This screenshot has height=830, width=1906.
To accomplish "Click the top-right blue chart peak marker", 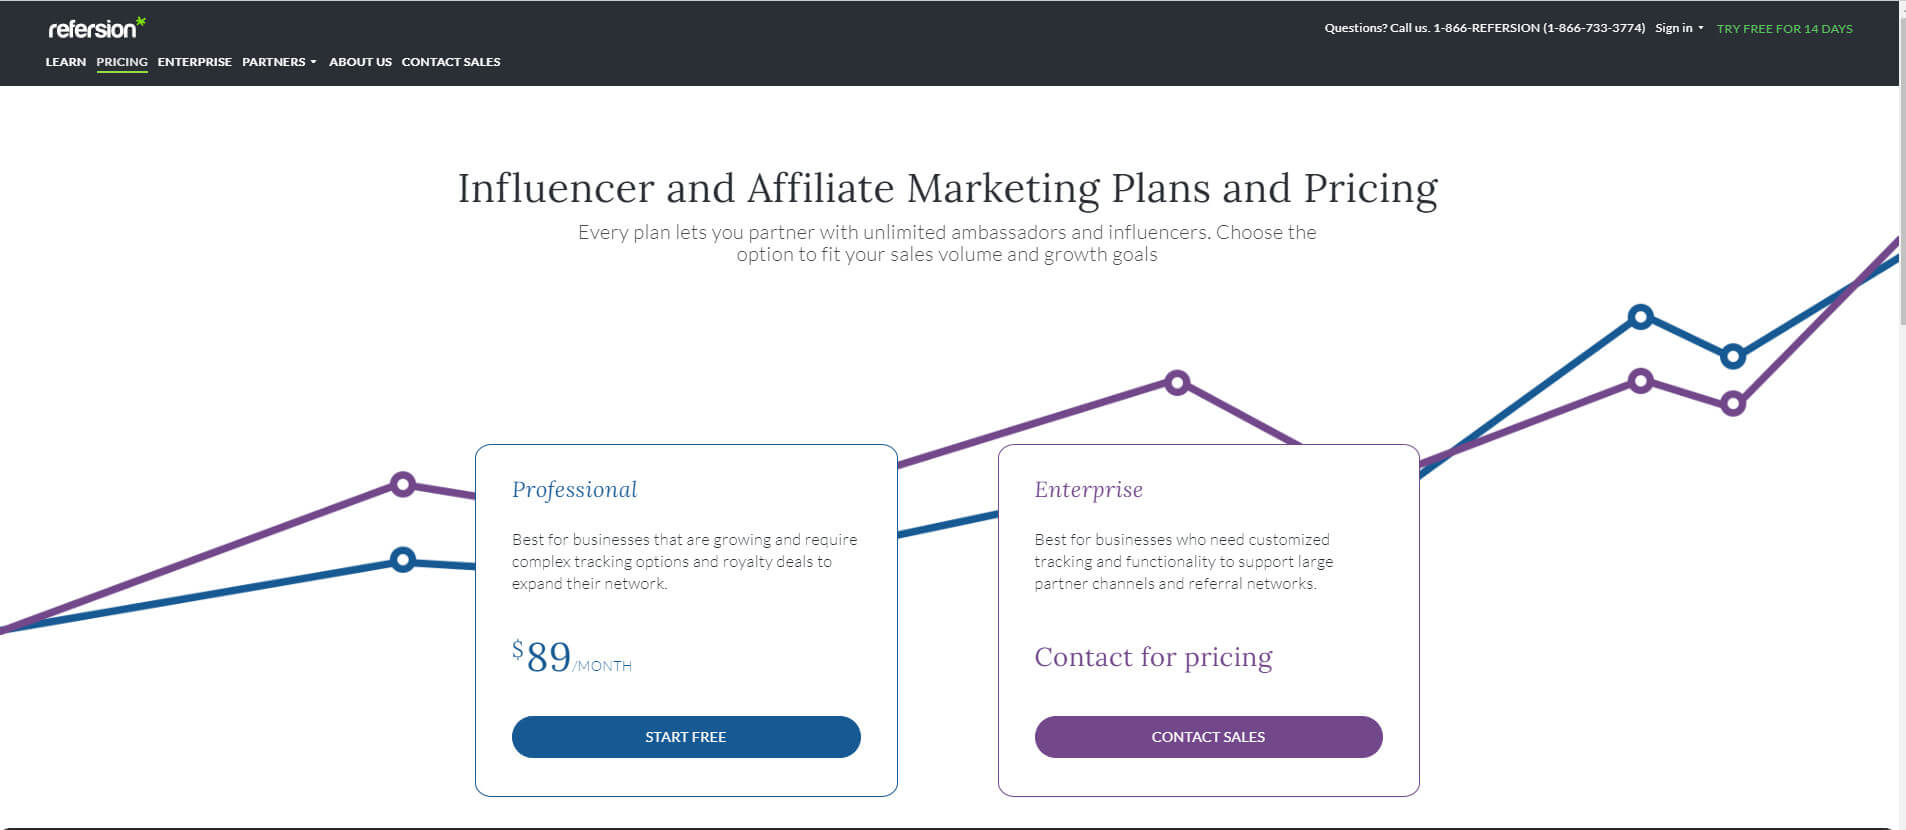I will click(x=1640, y=317).
